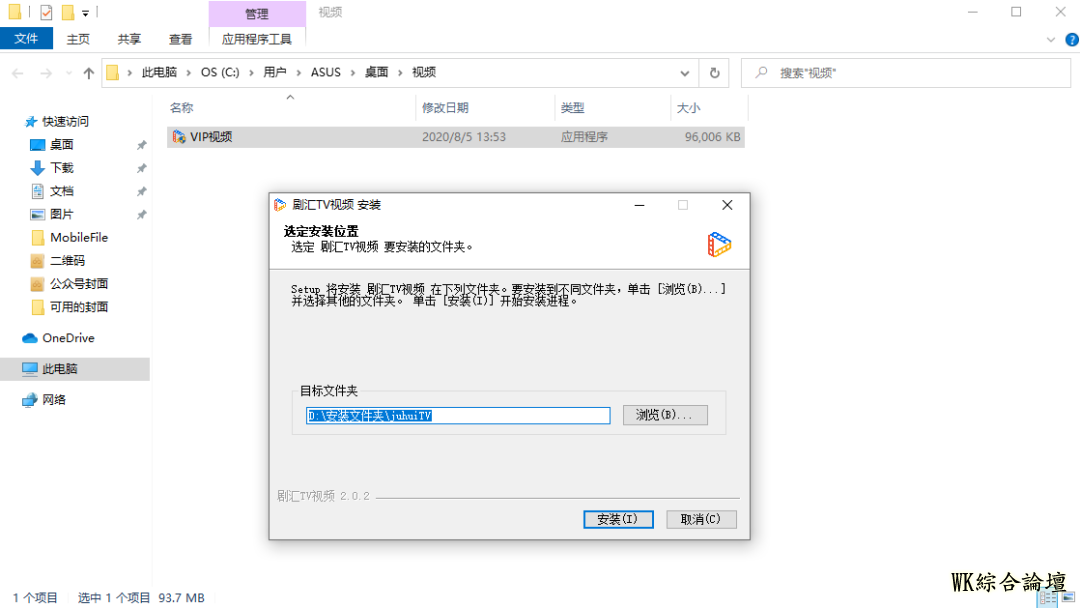Open the 文件 menu in Explorer
The image size is (1080, 608).
[x=26, y=39]
